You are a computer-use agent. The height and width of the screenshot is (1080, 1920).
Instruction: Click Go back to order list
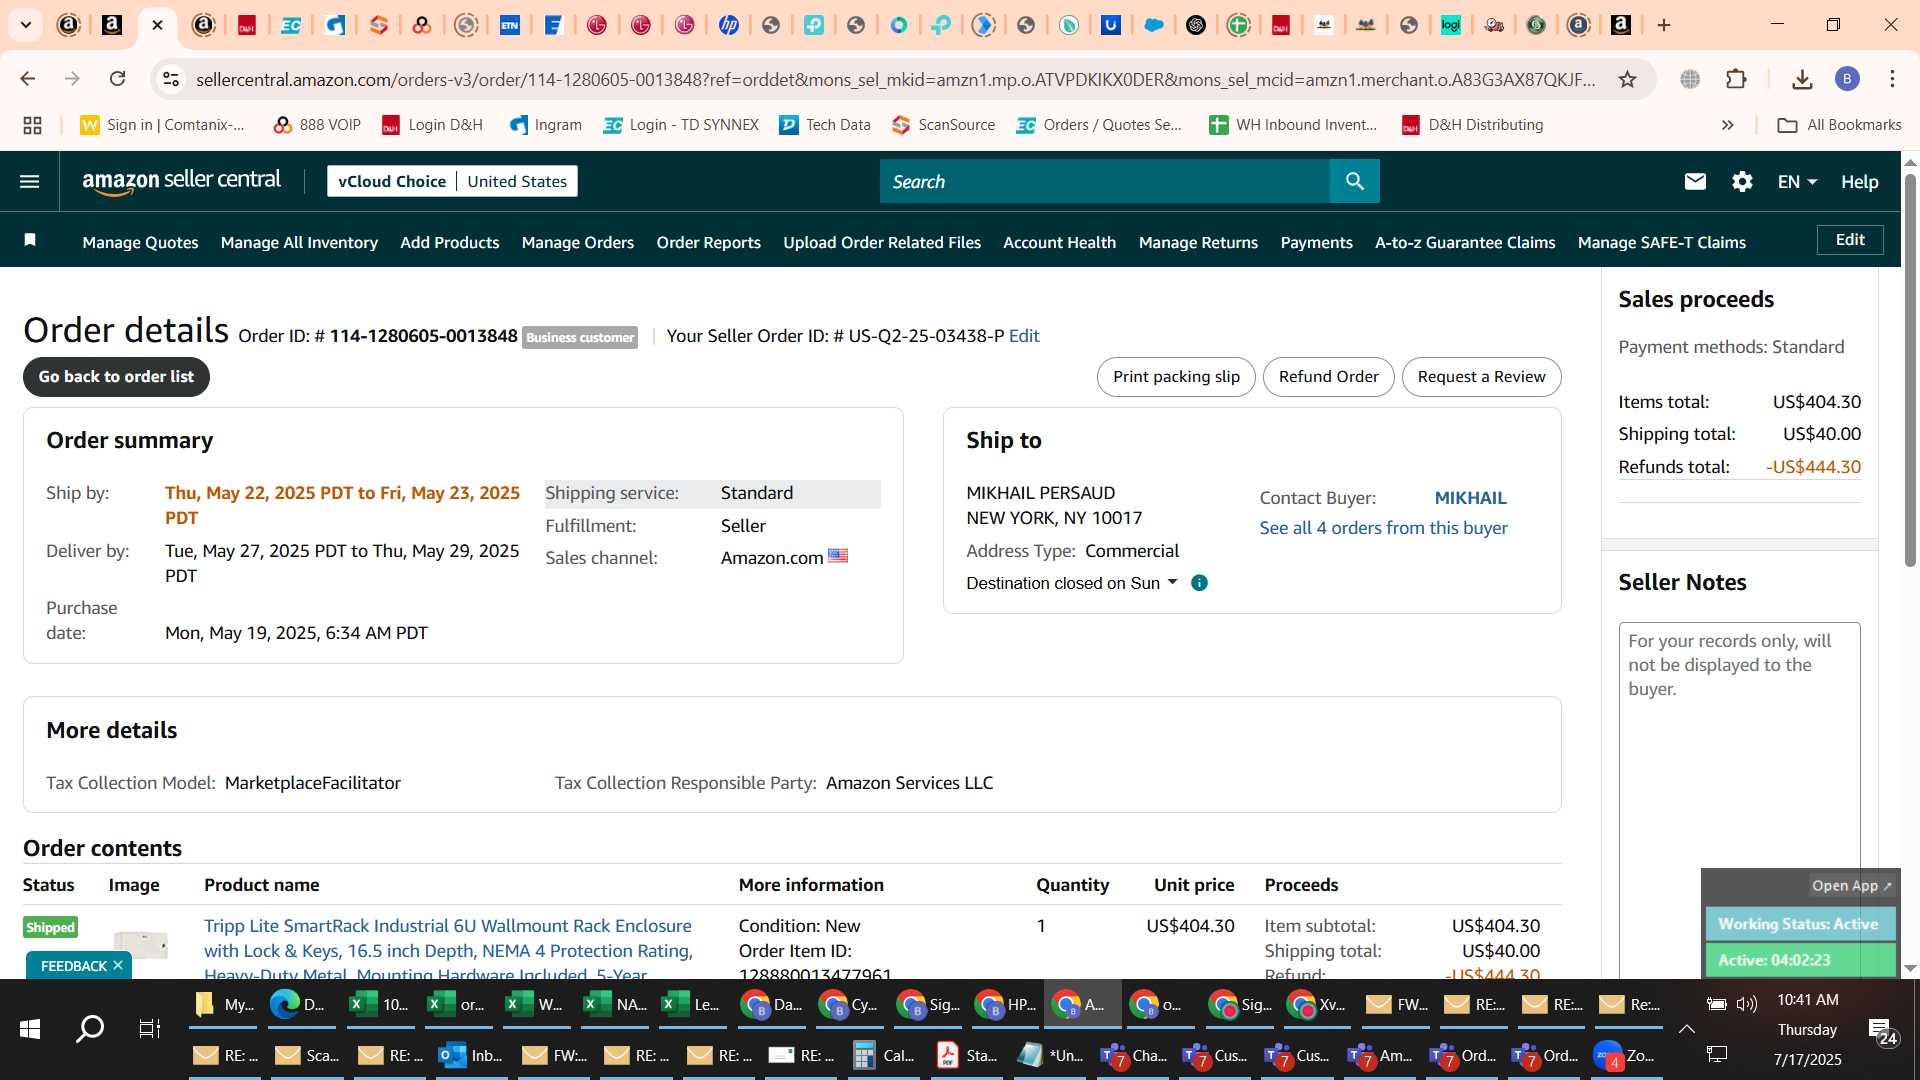(x=116, y=377)
